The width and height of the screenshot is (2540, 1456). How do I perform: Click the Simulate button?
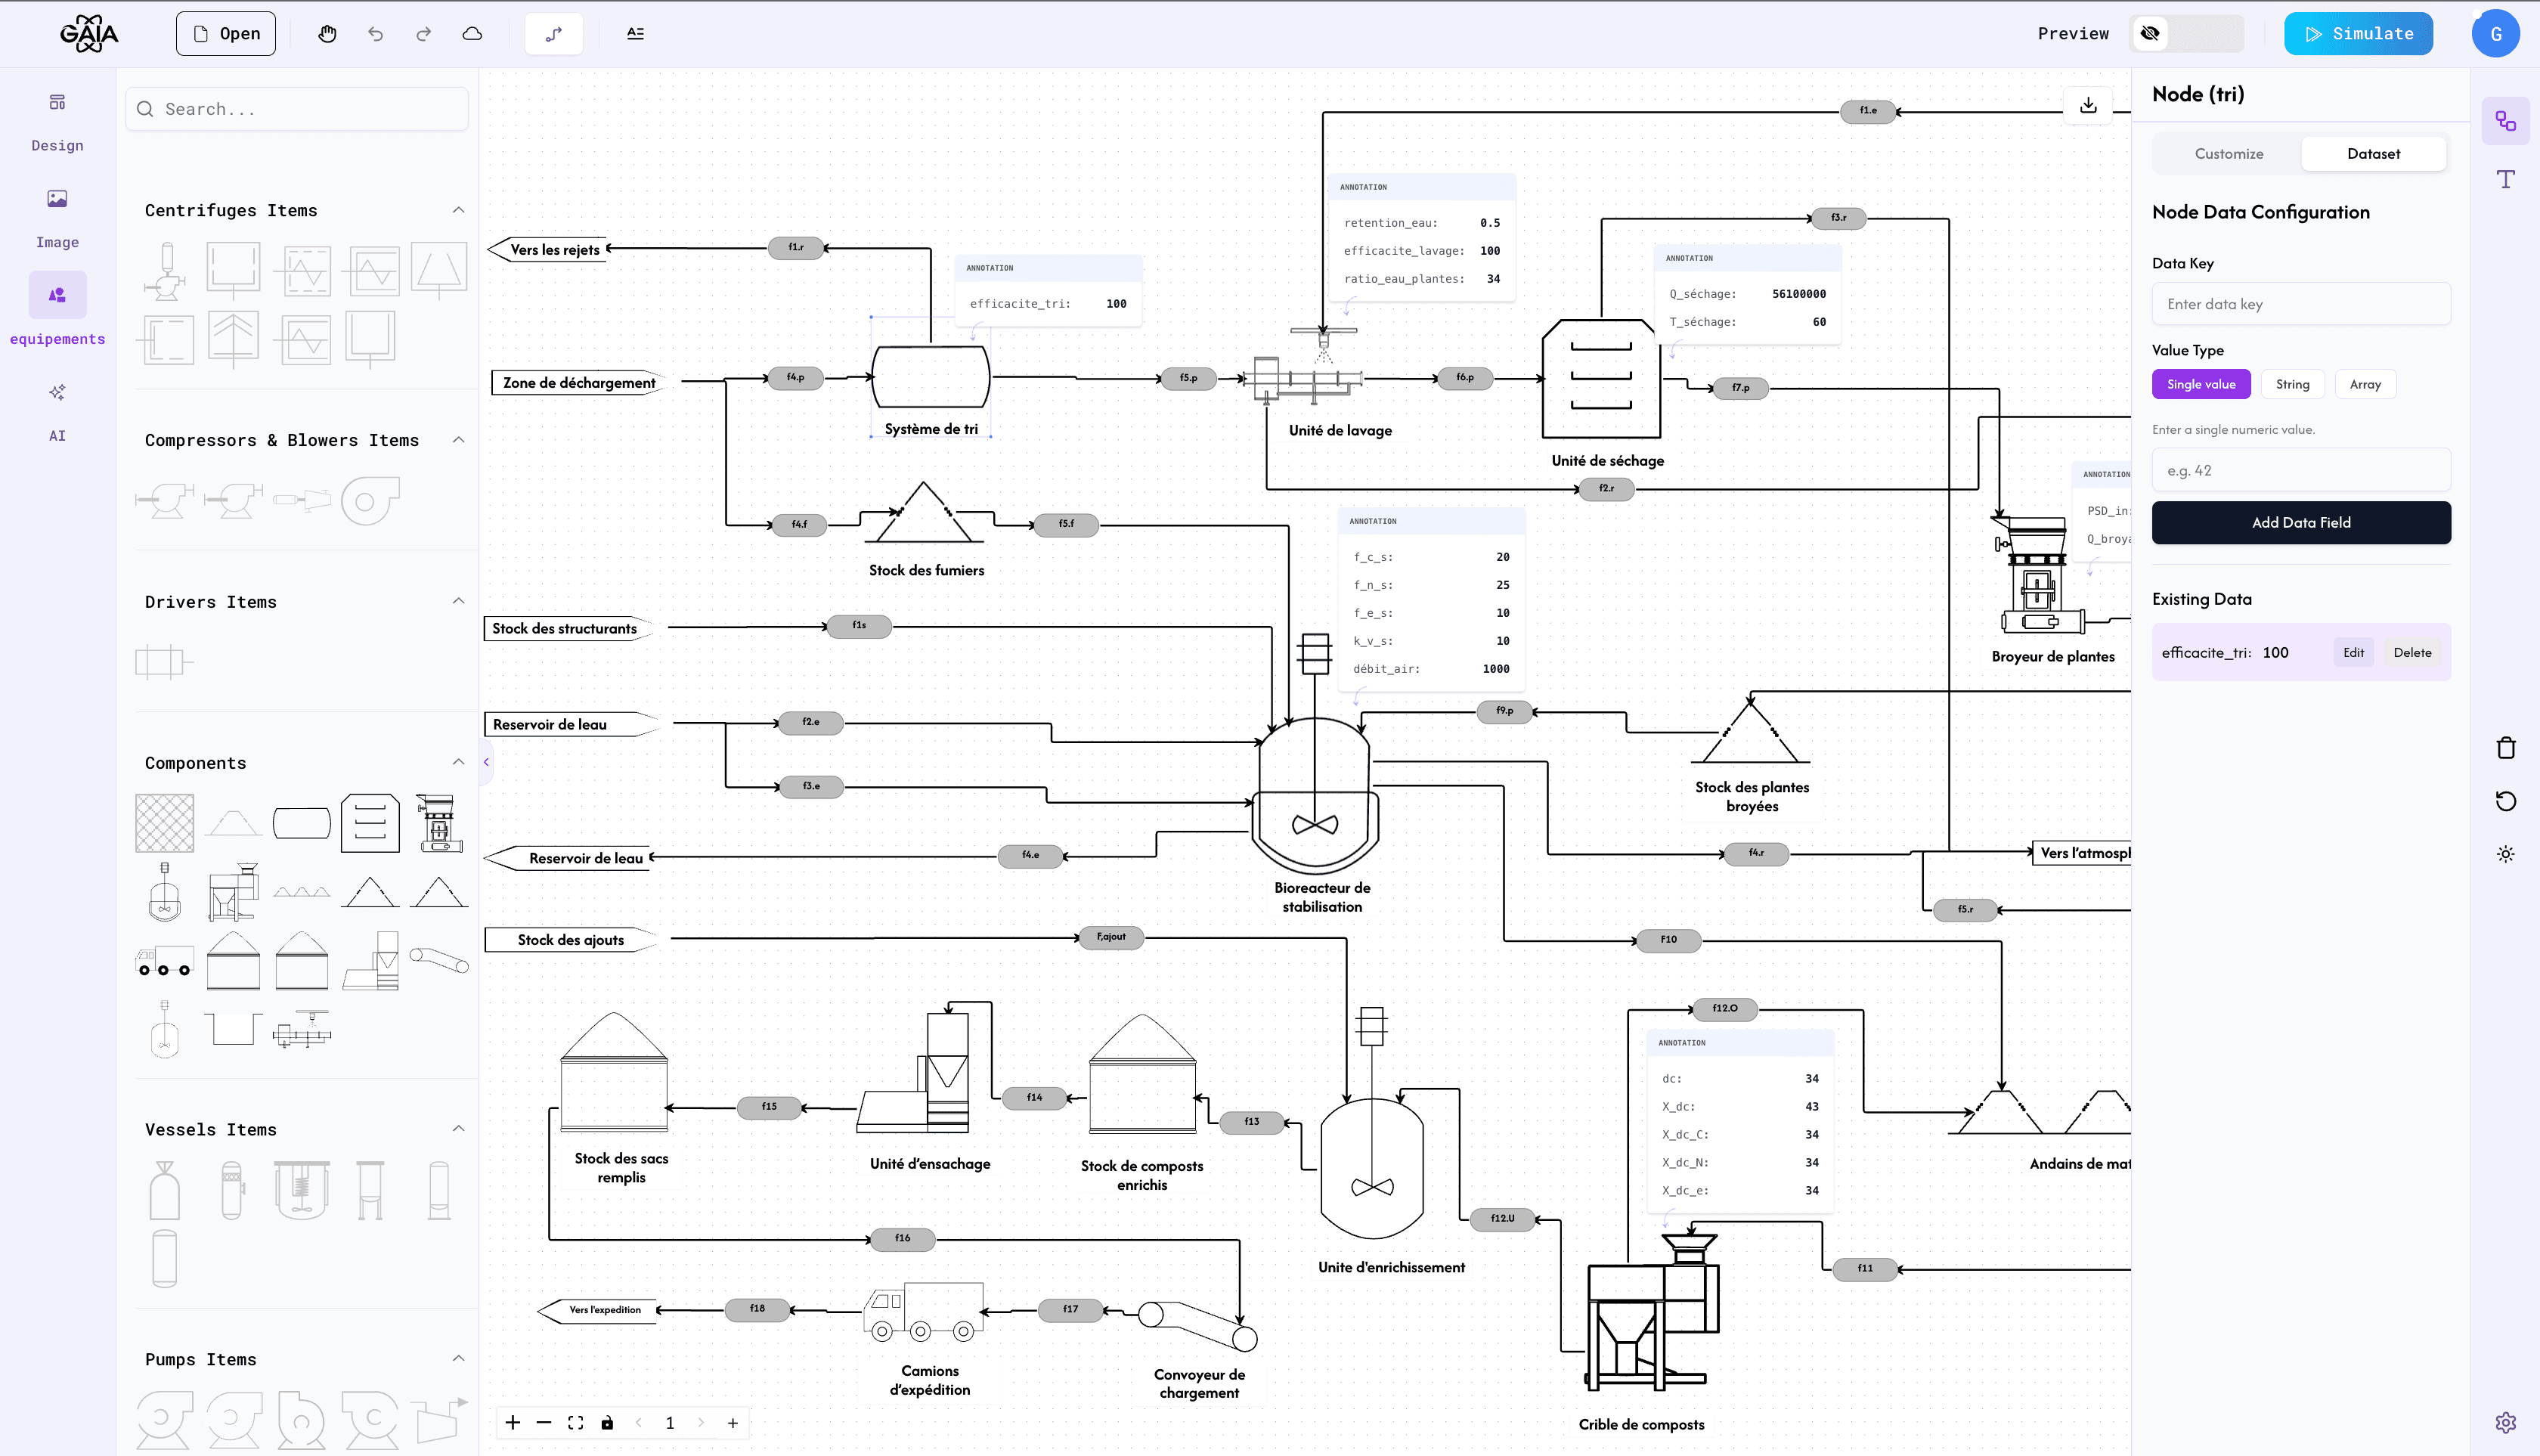(2358, 34)
